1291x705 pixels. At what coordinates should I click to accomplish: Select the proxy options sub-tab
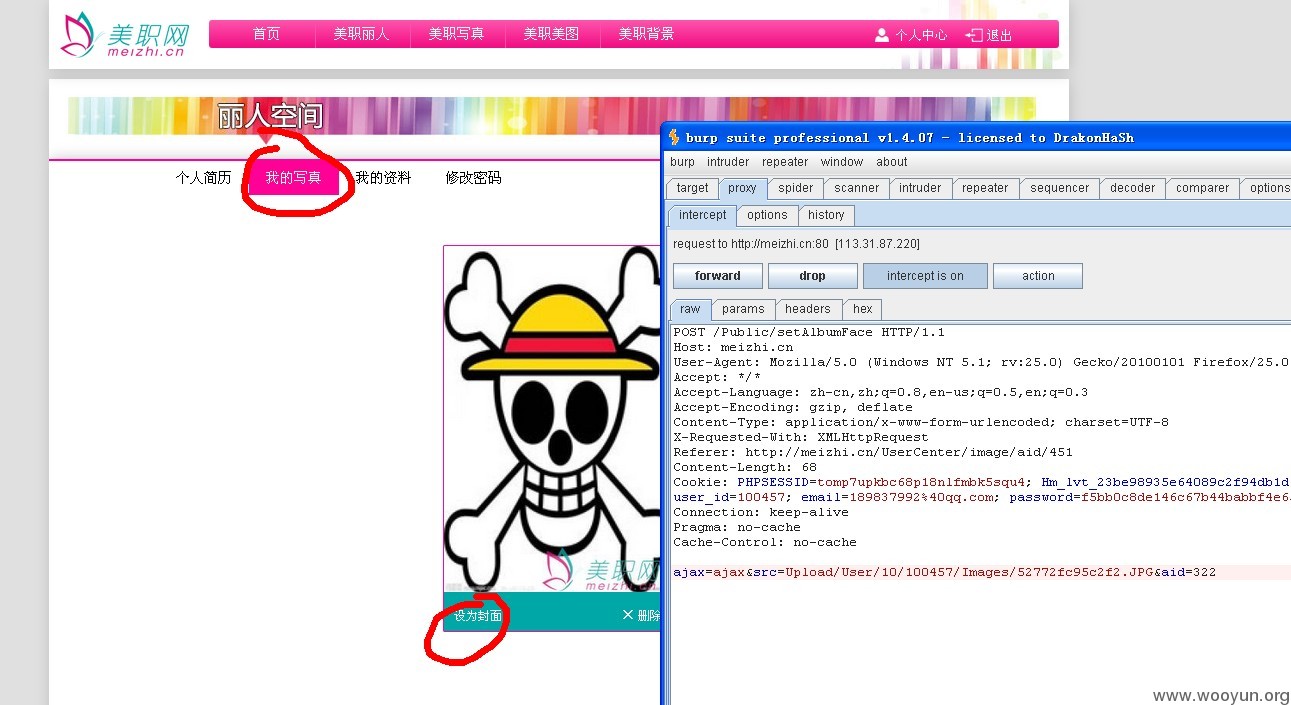coord(767,215)
